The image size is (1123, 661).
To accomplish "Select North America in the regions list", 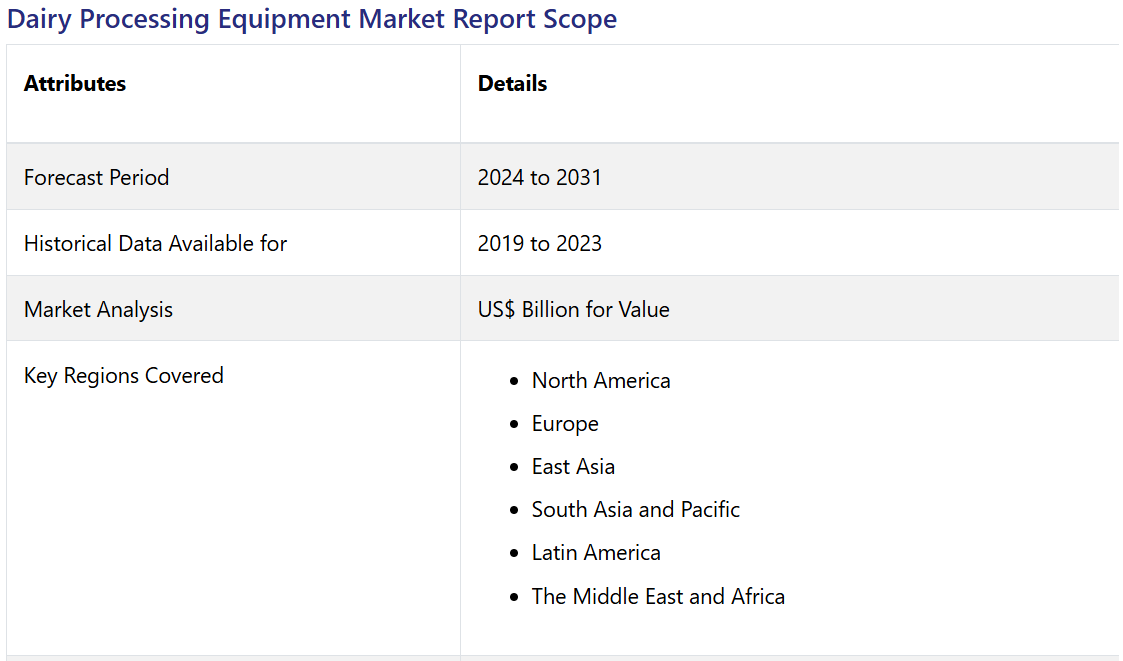I will pos(601,381).
